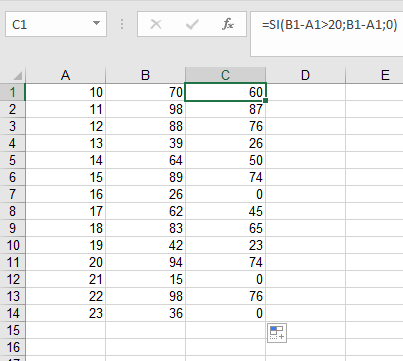Select row 9 header
403x361 pixels.
coord(12,228)
